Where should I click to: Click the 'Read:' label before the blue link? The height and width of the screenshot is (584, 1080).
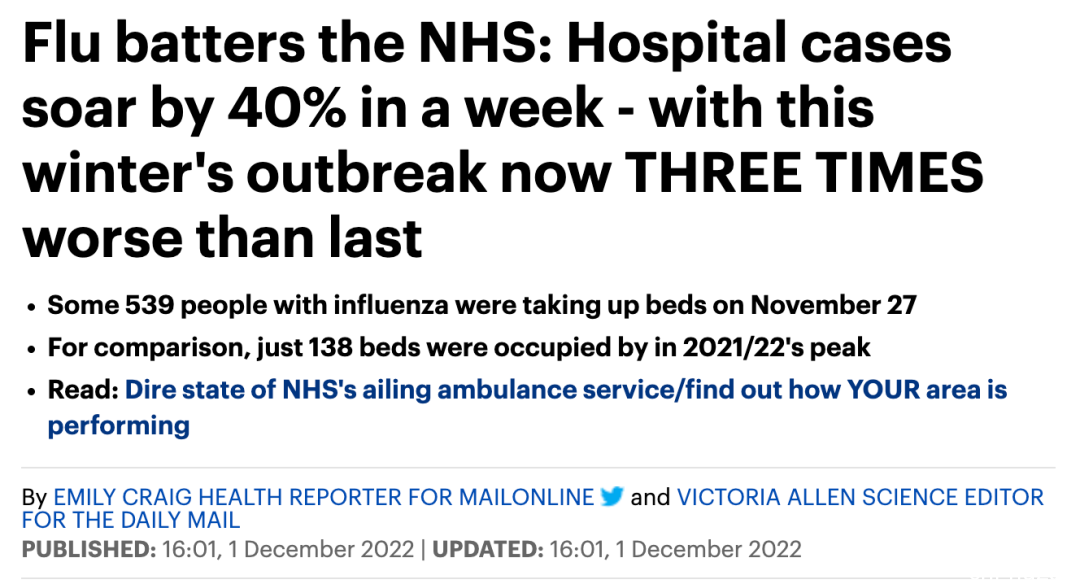click(83, 390)
